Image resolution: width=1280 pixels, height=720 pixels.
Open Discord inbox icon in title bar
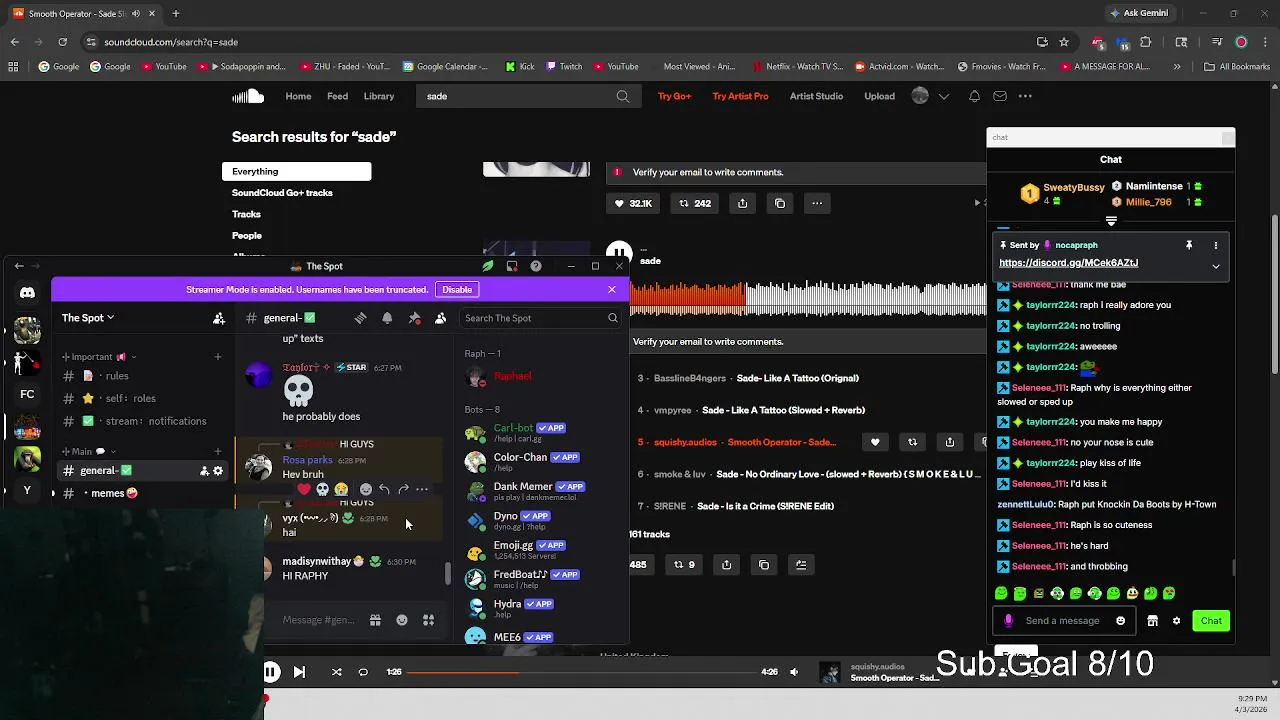click(x=512, y=266)
